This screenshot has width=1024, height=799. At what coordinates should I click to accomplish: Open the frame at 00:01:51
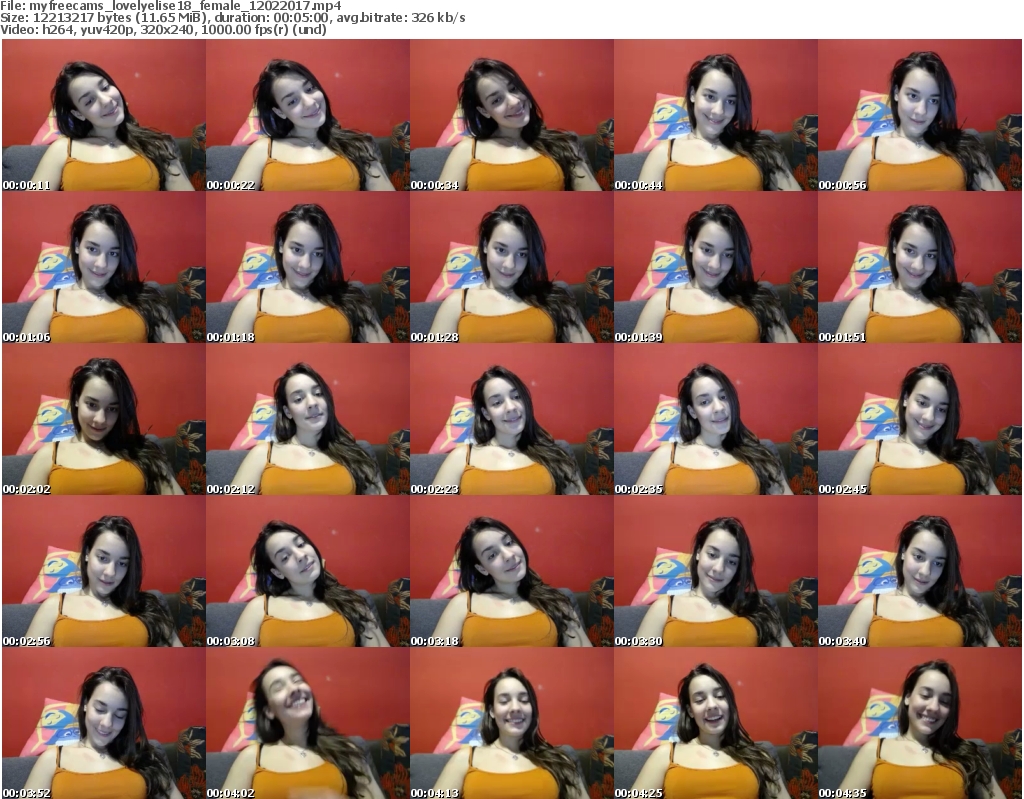tap(920, 267)
